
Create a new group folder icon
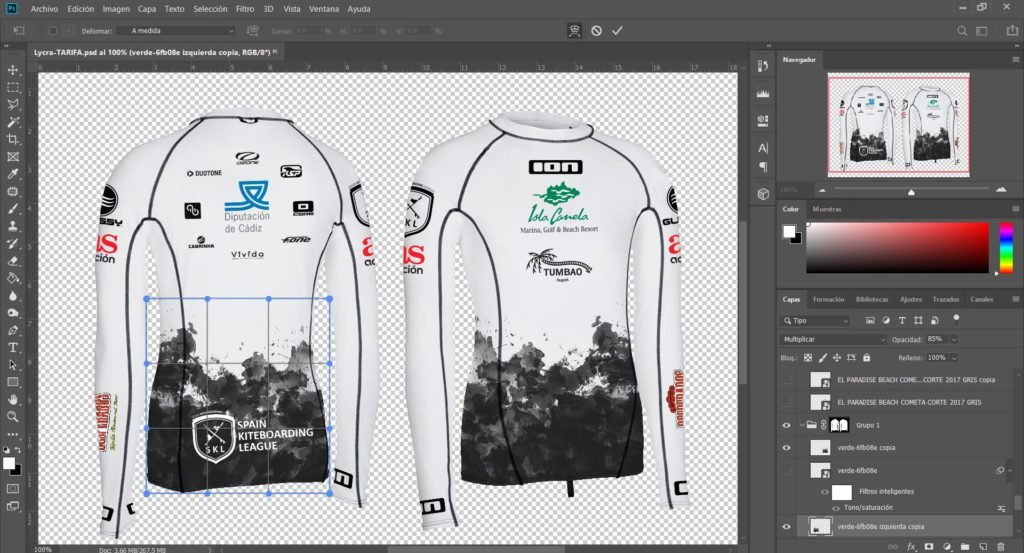[x=965, y=546]
